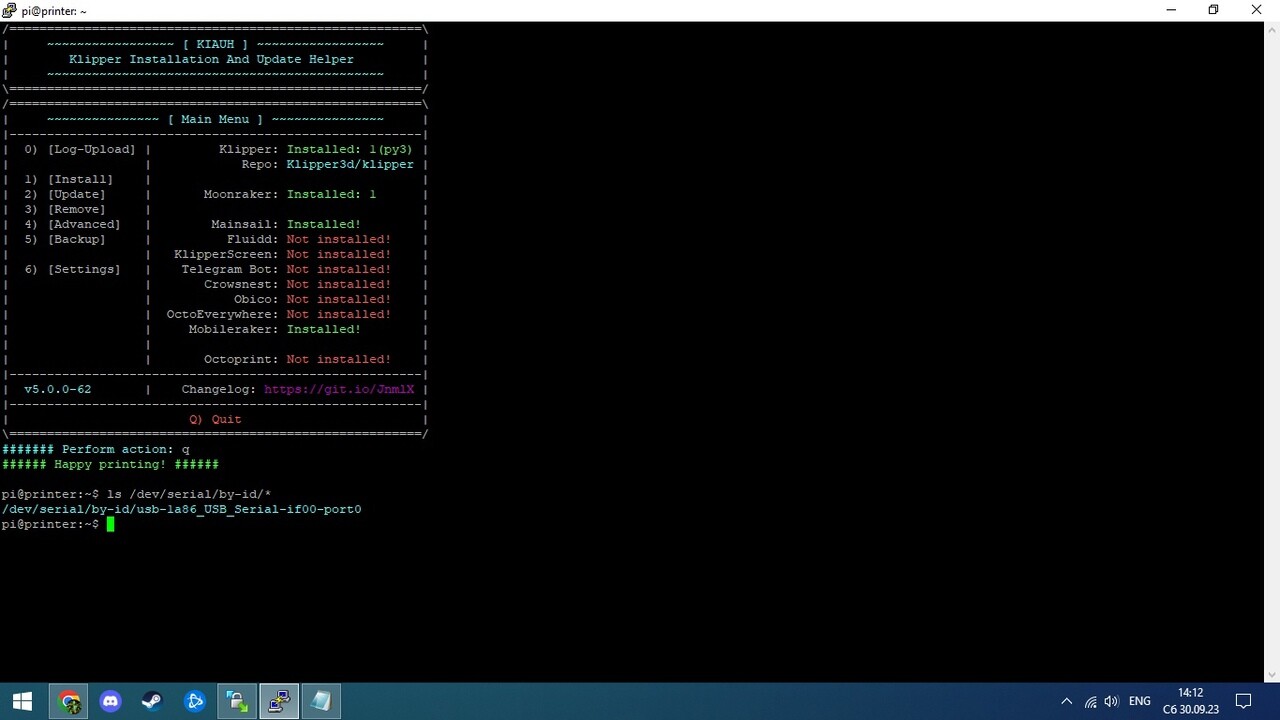This screenshot has height=720, width=1280.
Task: Click the 'Q) Quit' line
Action: 215,419
